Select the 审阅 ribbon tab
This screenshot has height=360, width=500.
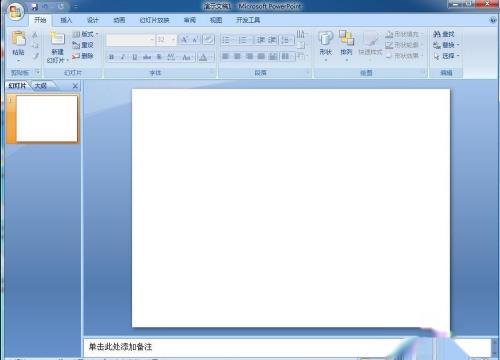point(190,20)
